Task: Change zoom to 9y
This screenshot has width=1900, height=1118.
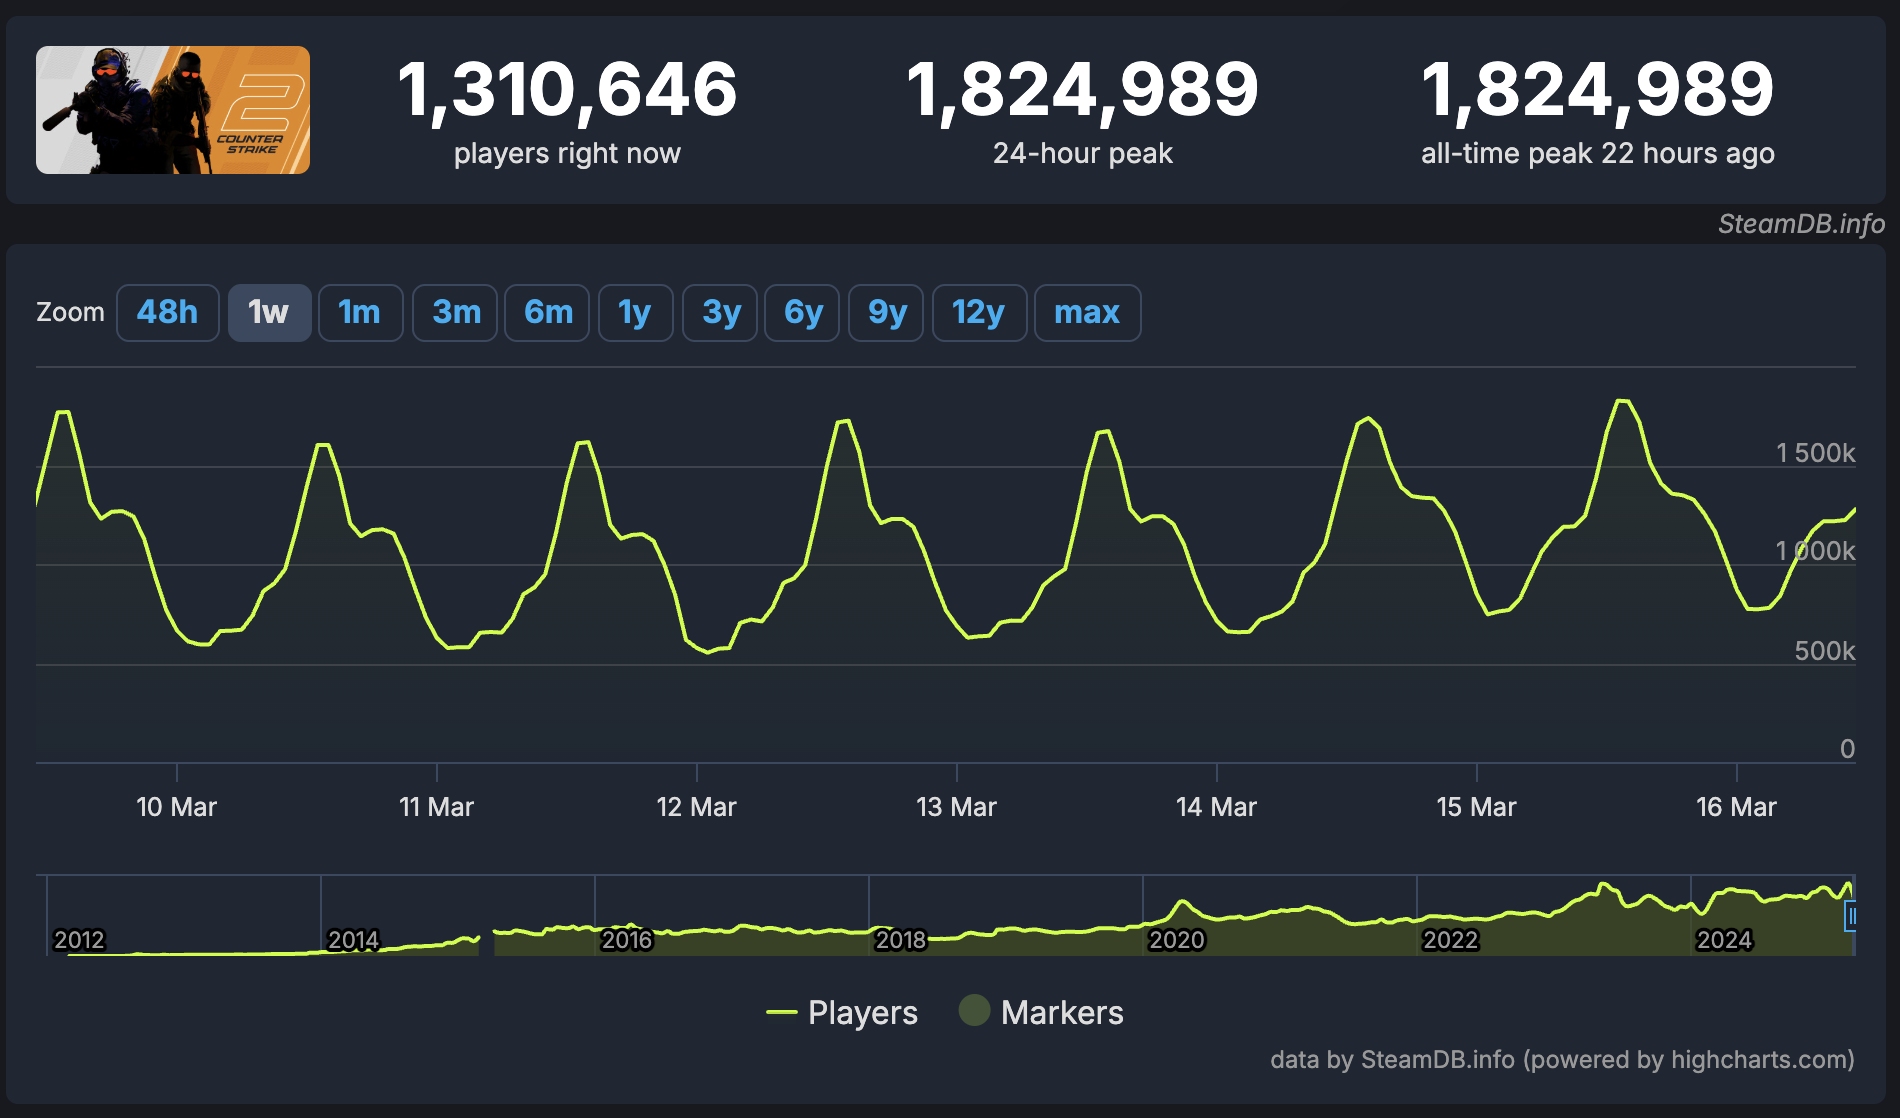Action: pos(886,313)
